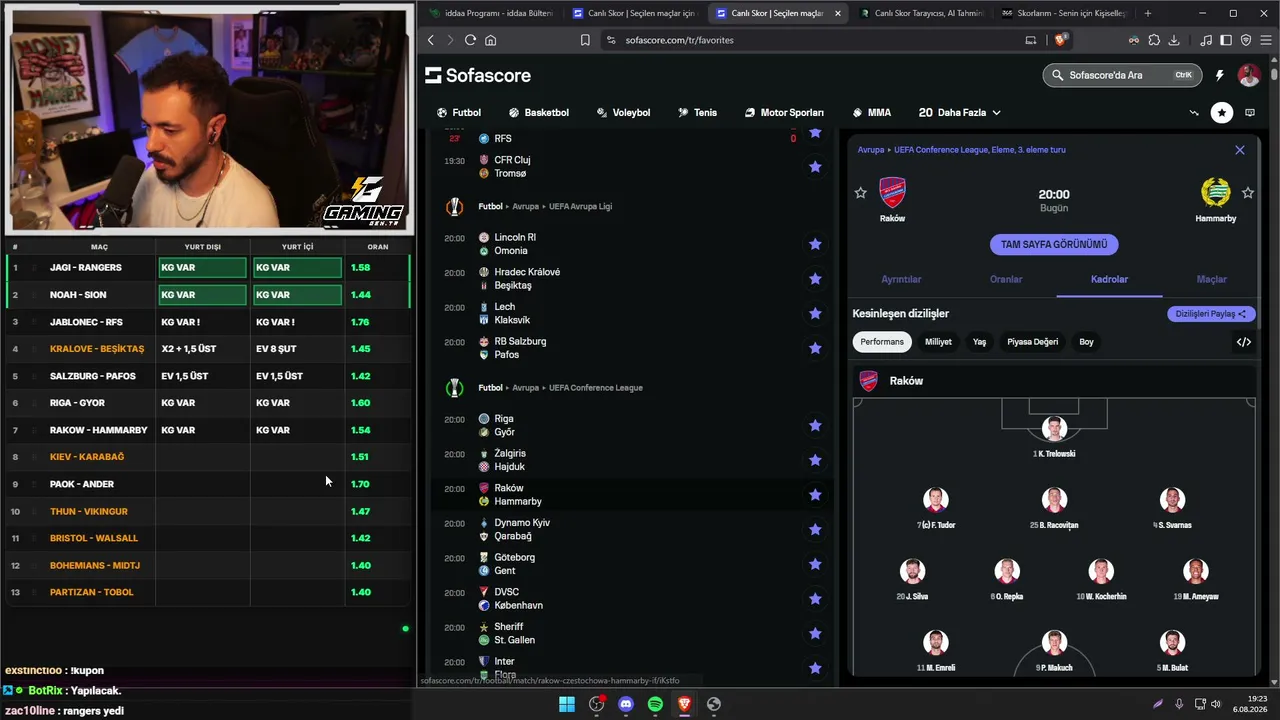Open the Brave Shields icon
The height and width of the screenshot is (720, 1280).
pyautogui.click(x=1060, y=40)
